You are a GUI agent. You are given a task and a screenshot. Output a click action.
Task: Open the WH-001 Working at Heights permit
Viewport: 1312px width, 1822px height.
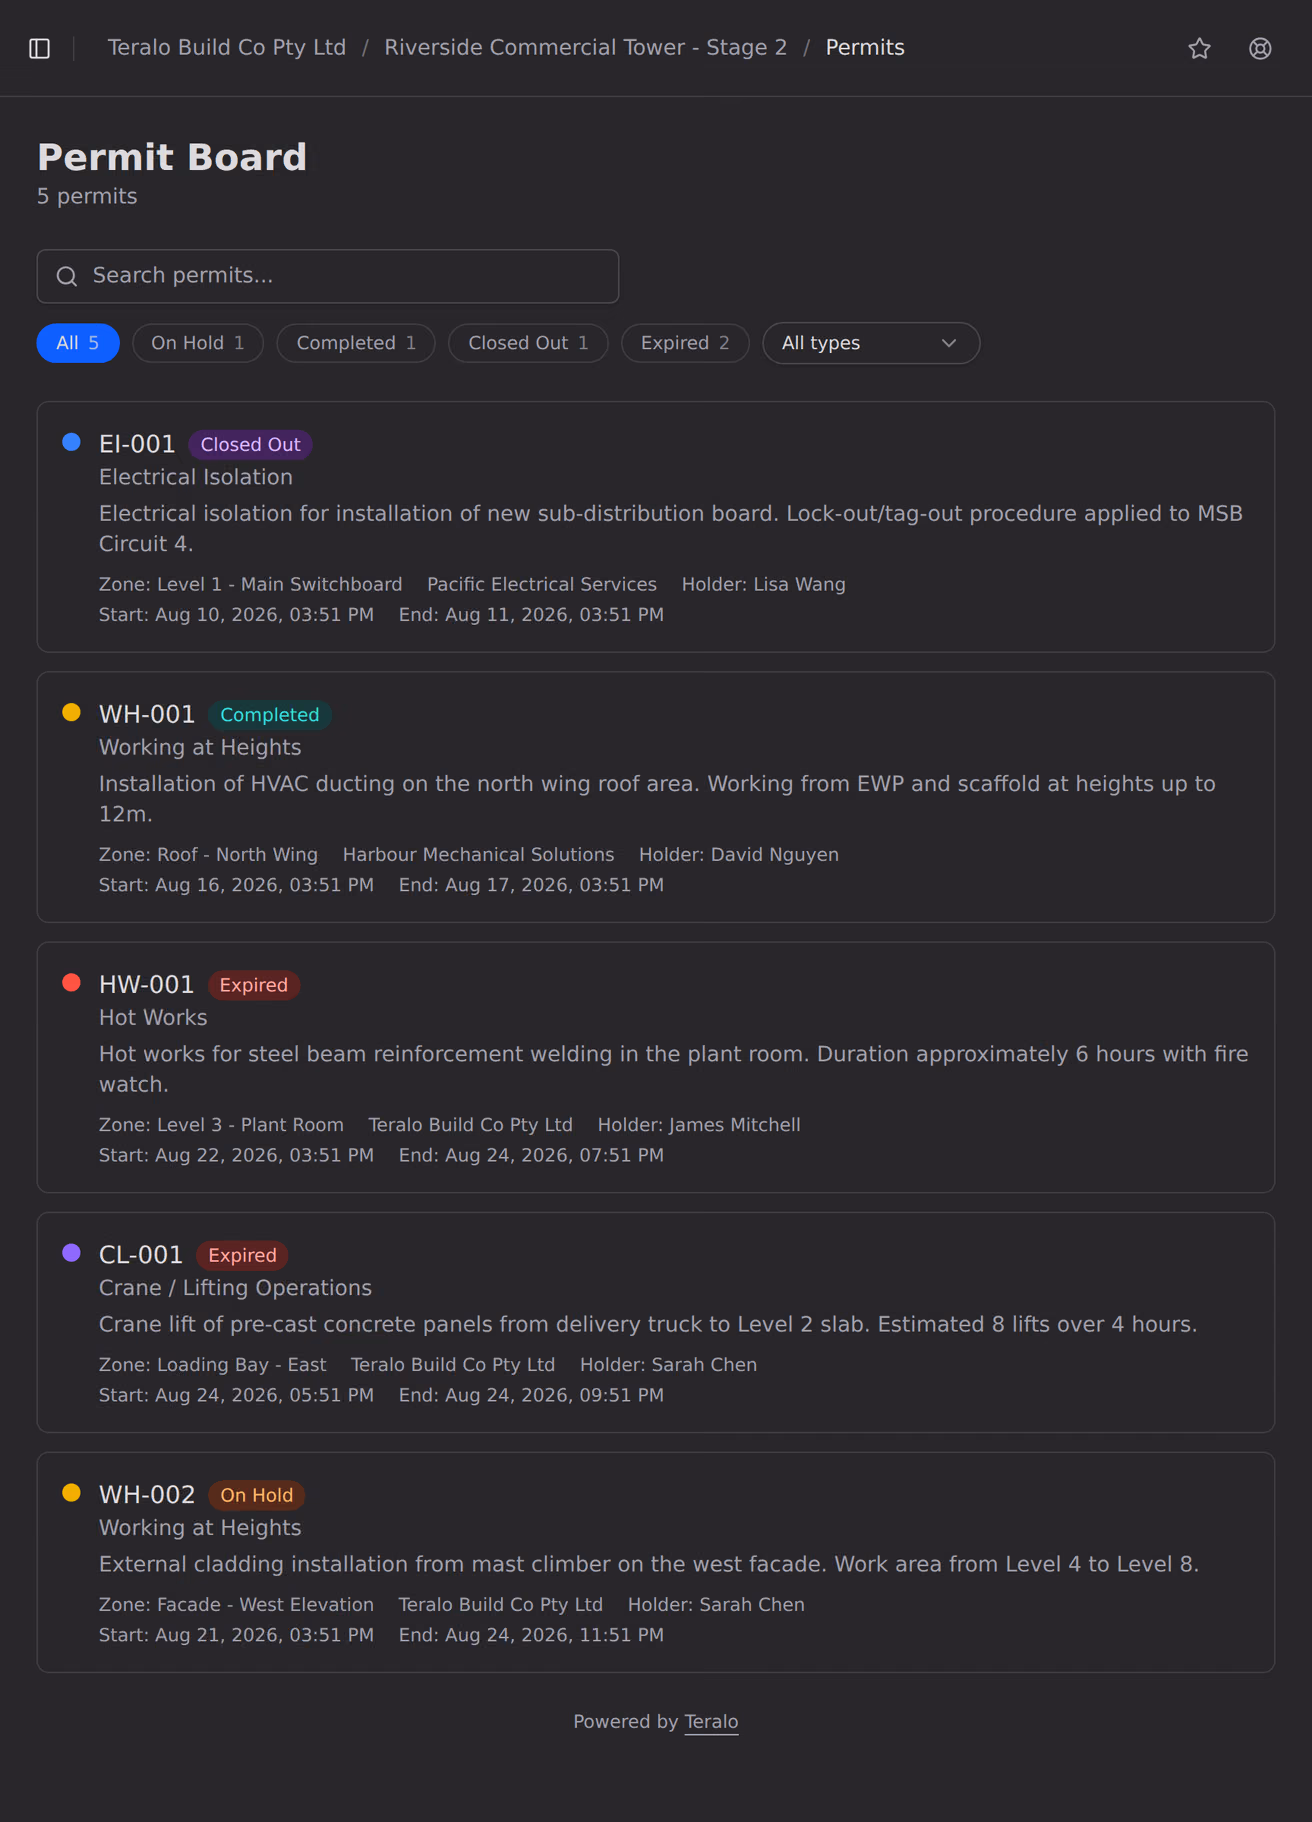(x=656, y=797)
